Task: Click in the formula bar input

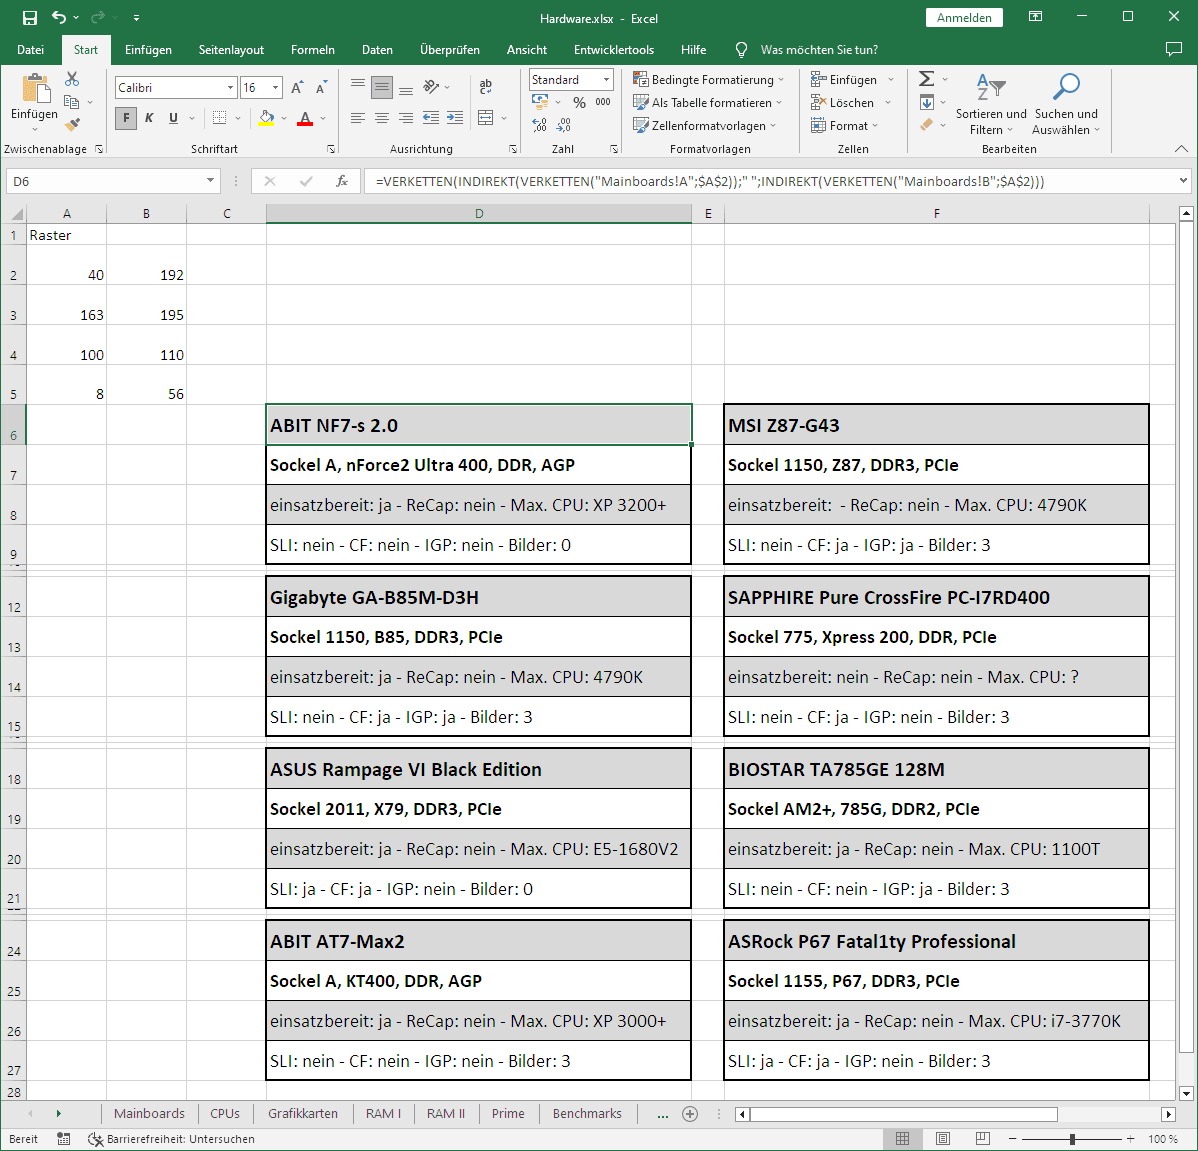Action: tap(770, 181)
